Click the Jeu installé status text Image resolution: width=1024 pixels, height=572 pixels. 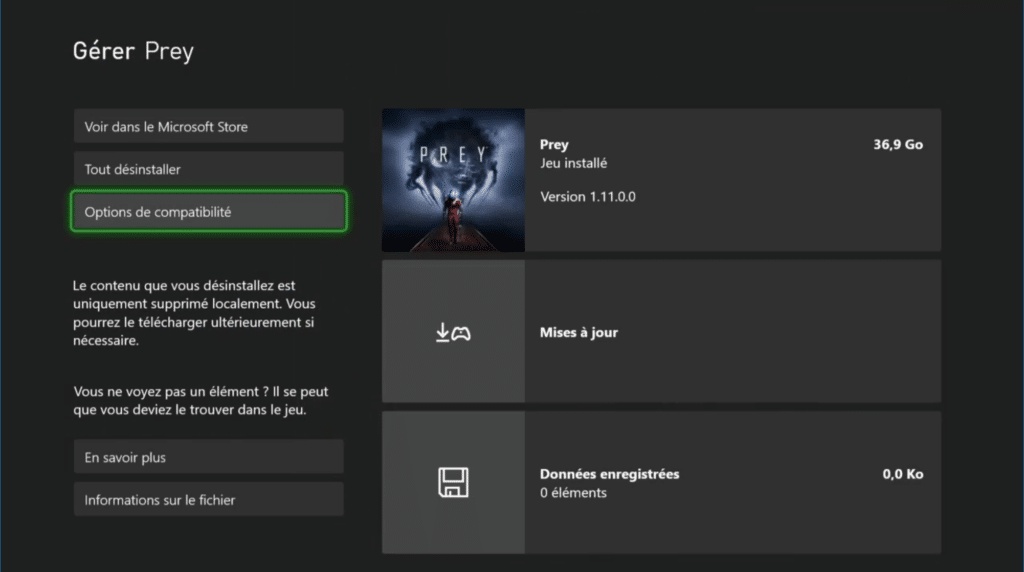tap(573, 163)
